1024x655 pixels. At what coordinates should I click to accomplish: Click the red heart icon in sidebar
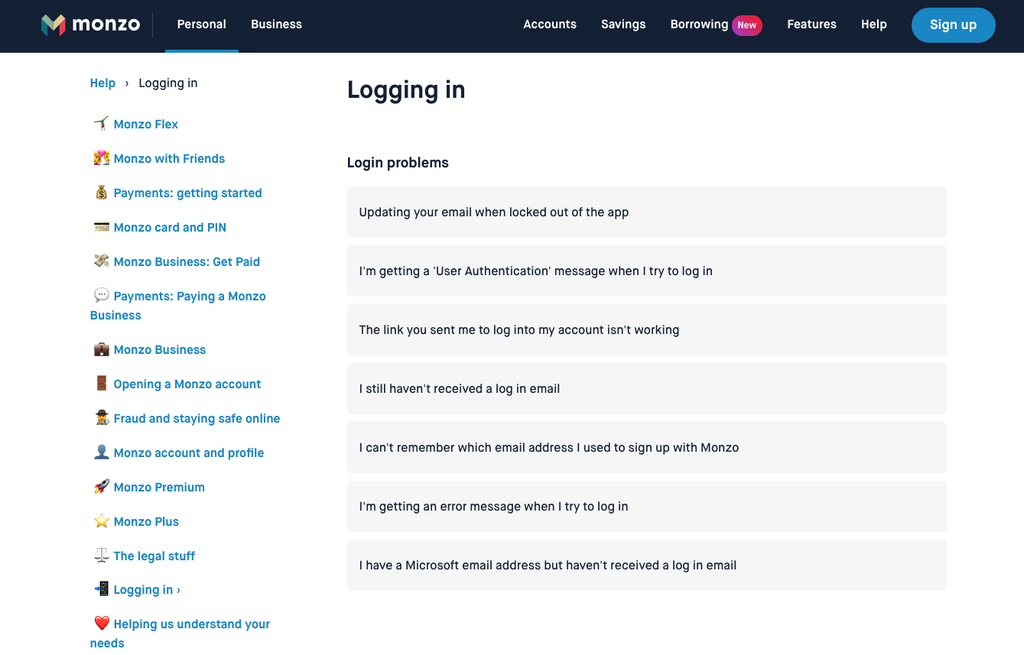coord(101,624)
